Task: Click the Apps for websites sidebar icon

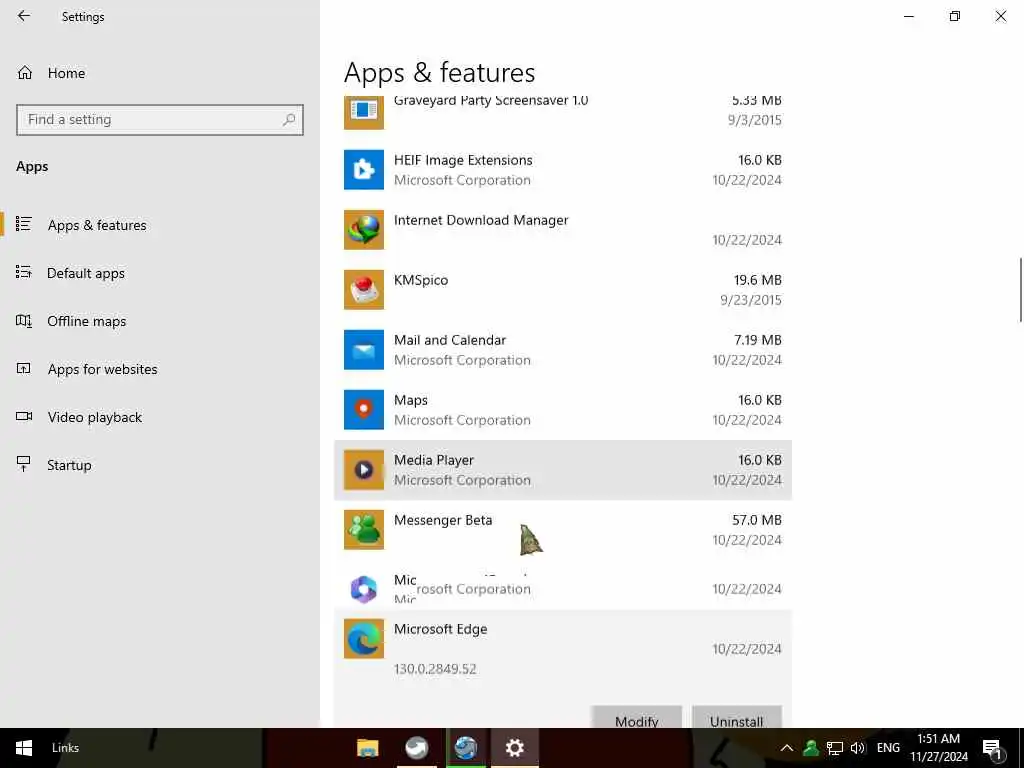Action: point(24,368)
